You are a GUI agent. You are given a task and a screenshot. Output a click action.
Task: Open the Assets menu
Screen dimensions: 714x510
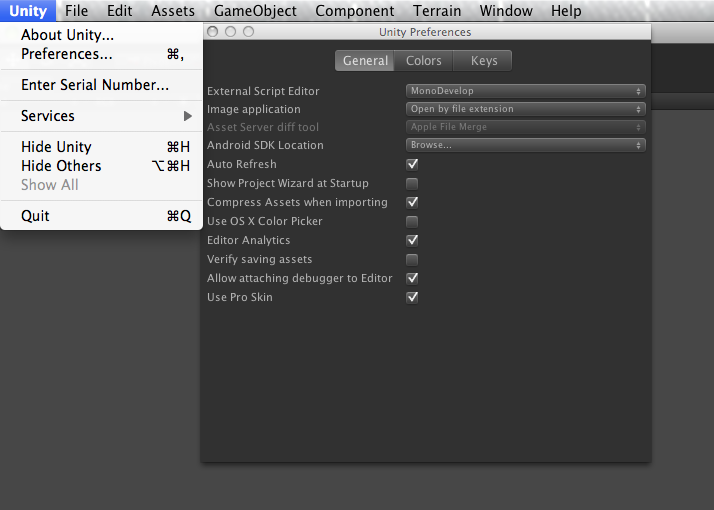173,10
